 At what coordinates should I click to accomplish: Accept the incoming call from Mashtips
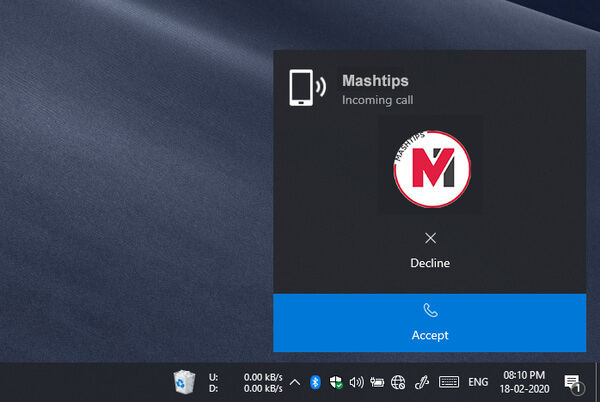(x=429, y=323)
